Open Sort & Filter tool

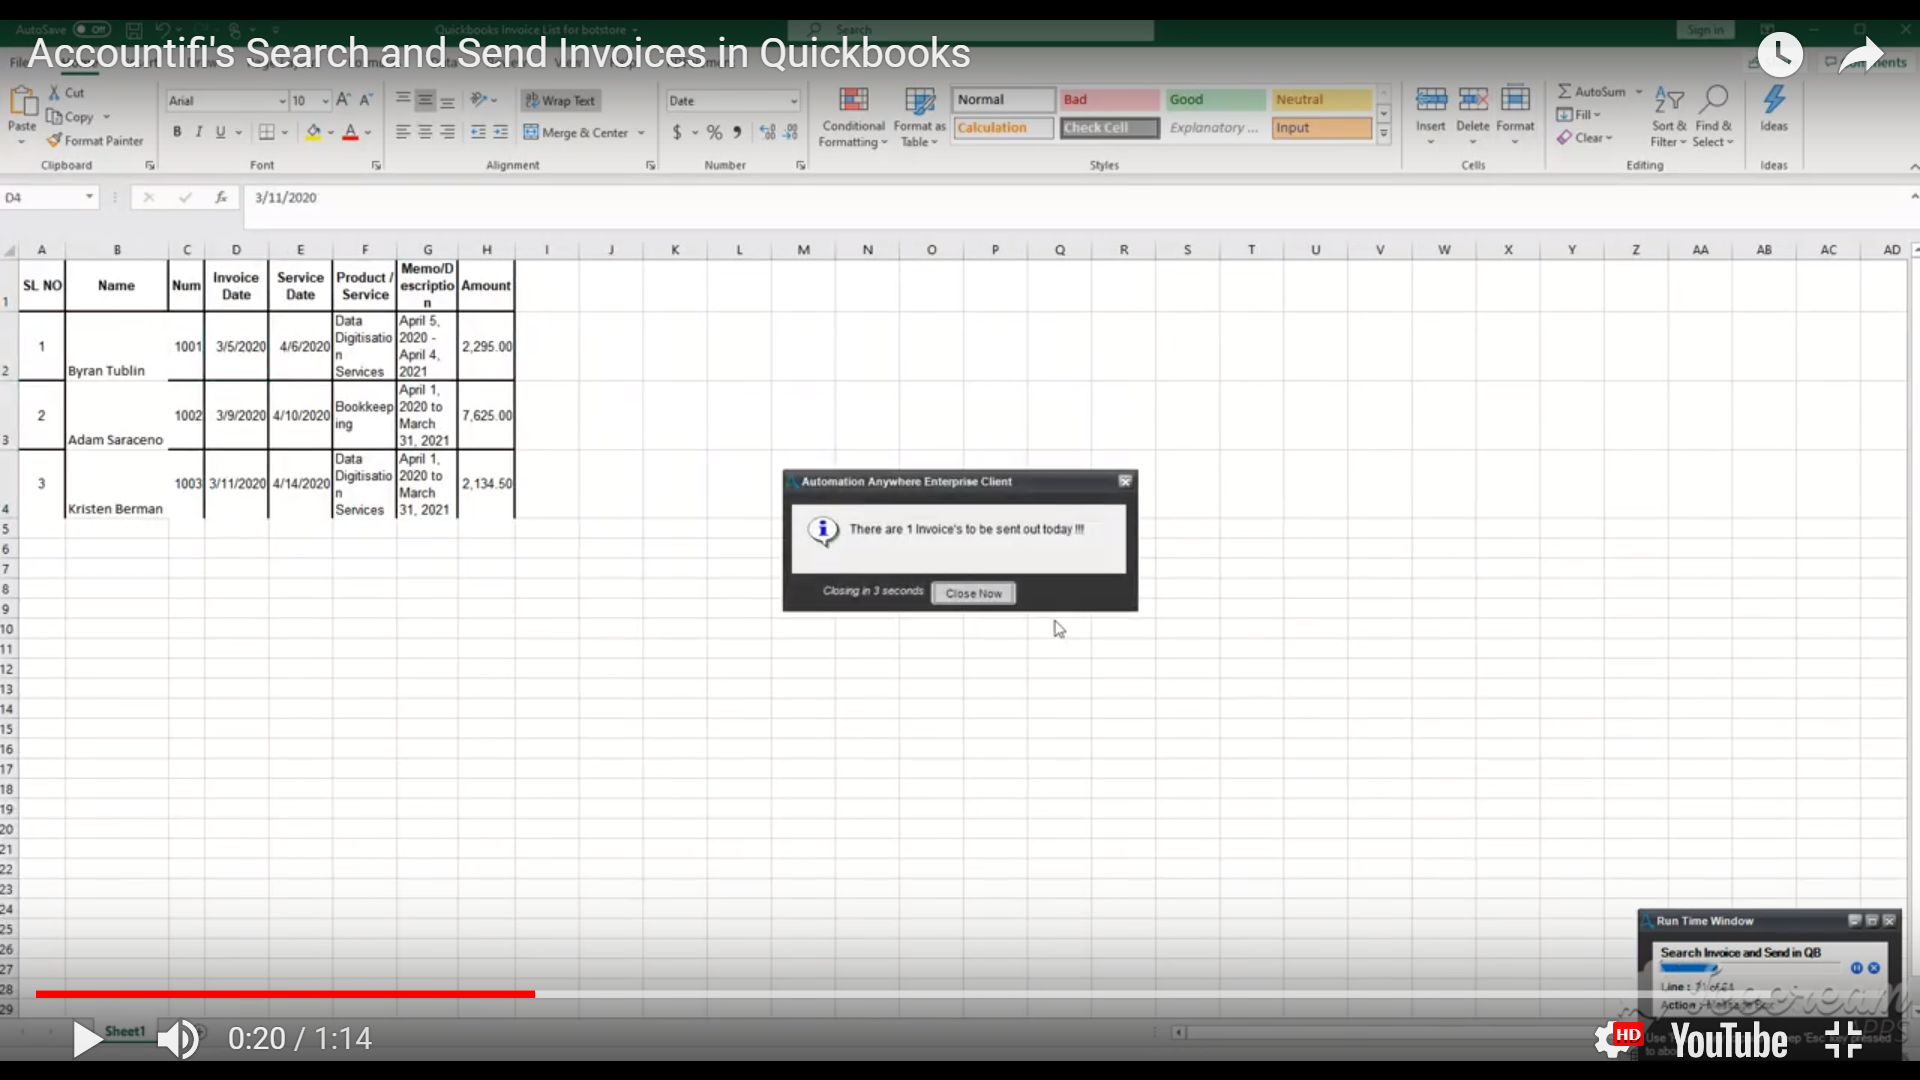click(x=1668, y=100)
